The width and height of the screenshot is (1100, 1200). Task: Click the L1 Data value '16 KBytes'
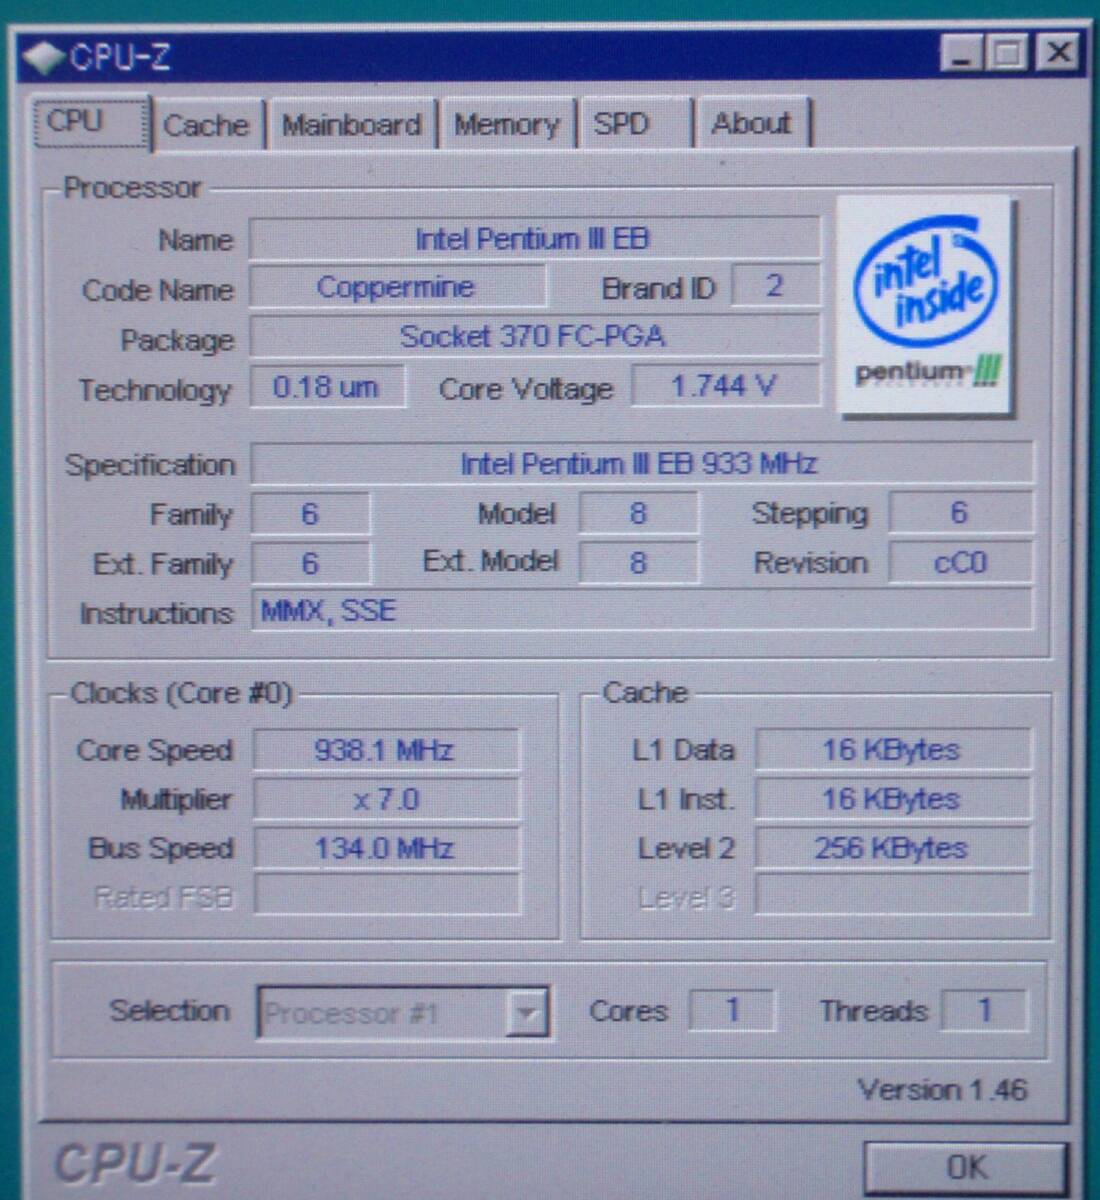[892, 749]
